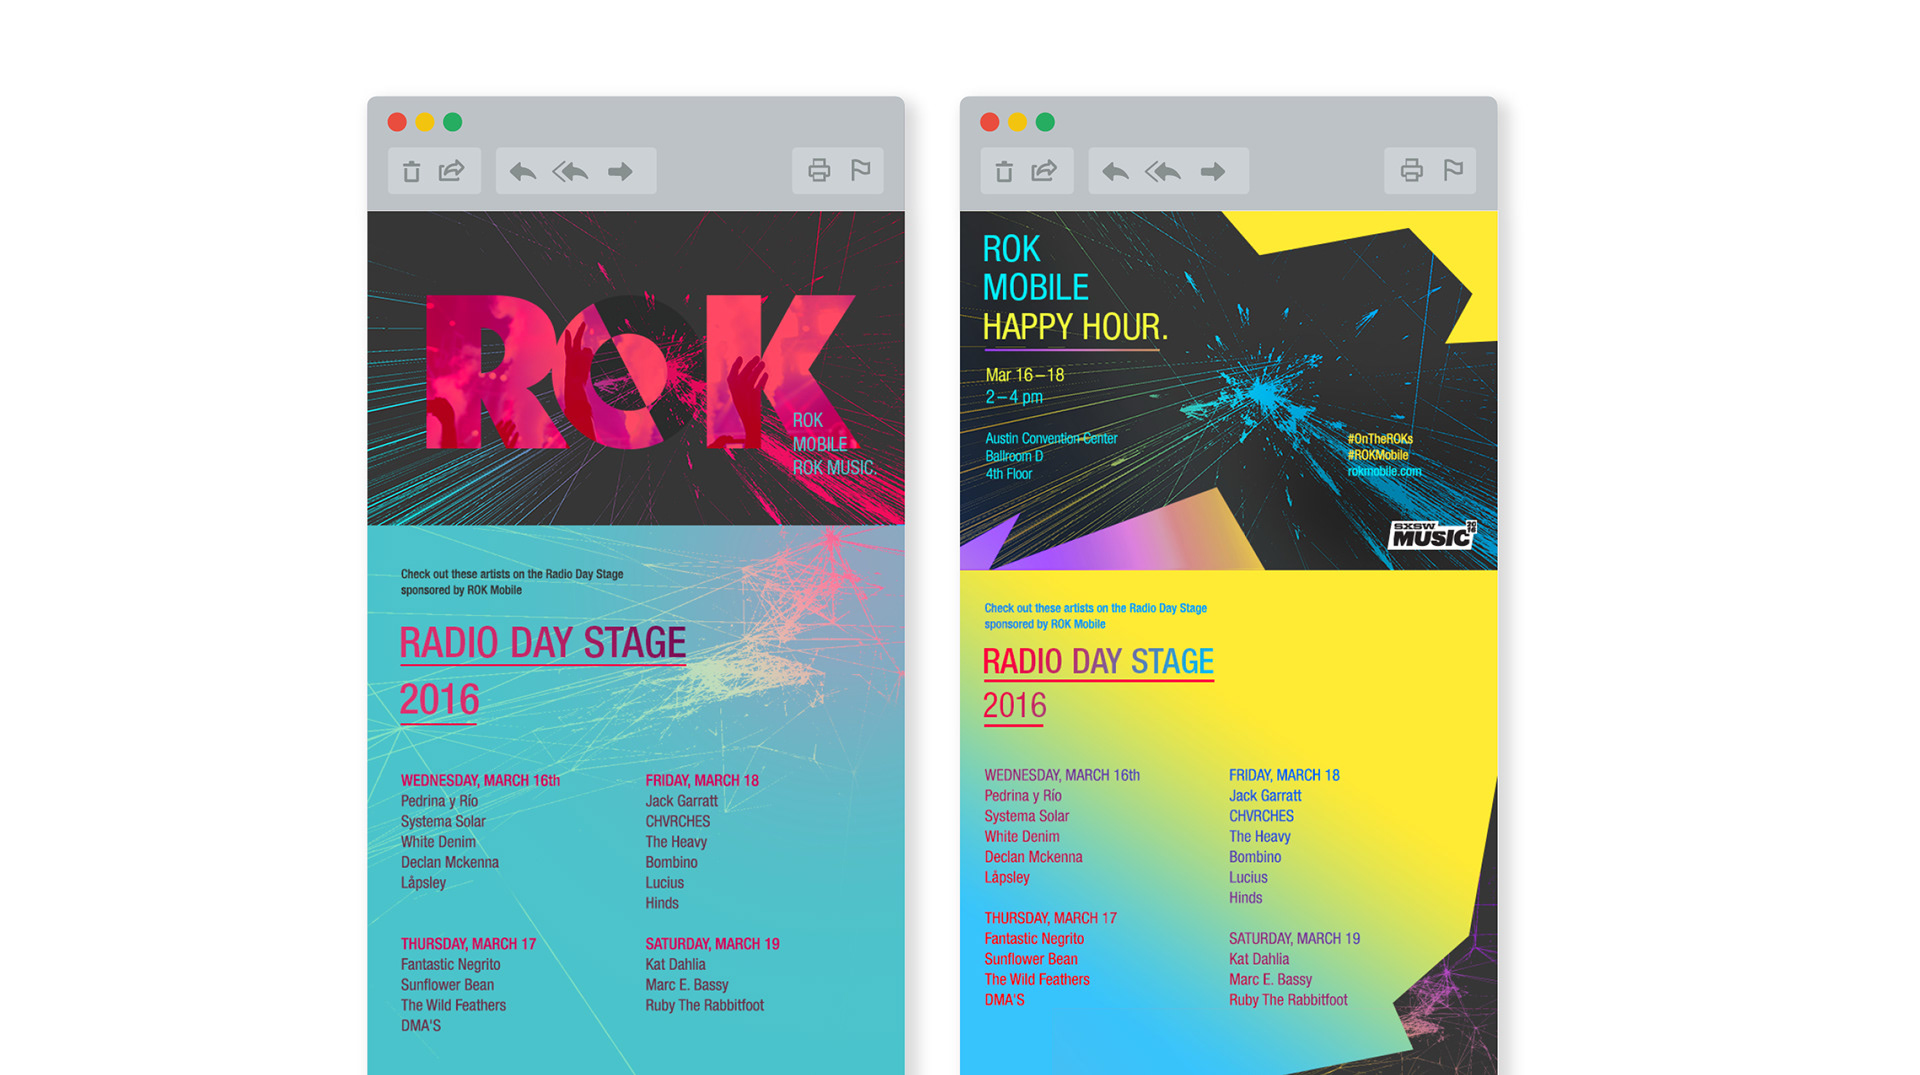Click the large ROK logo in left email
This screenshot has width=1920, height=1075.
640,371
